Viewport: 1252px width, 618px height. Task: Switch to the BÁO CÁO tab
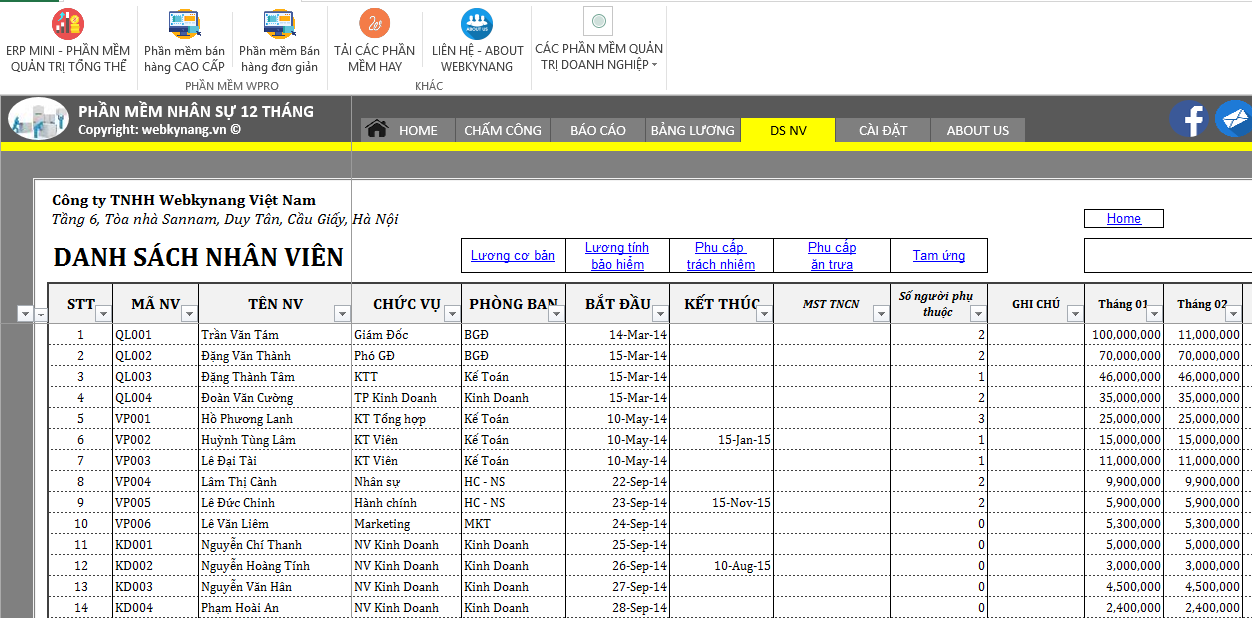pos(598,130)
